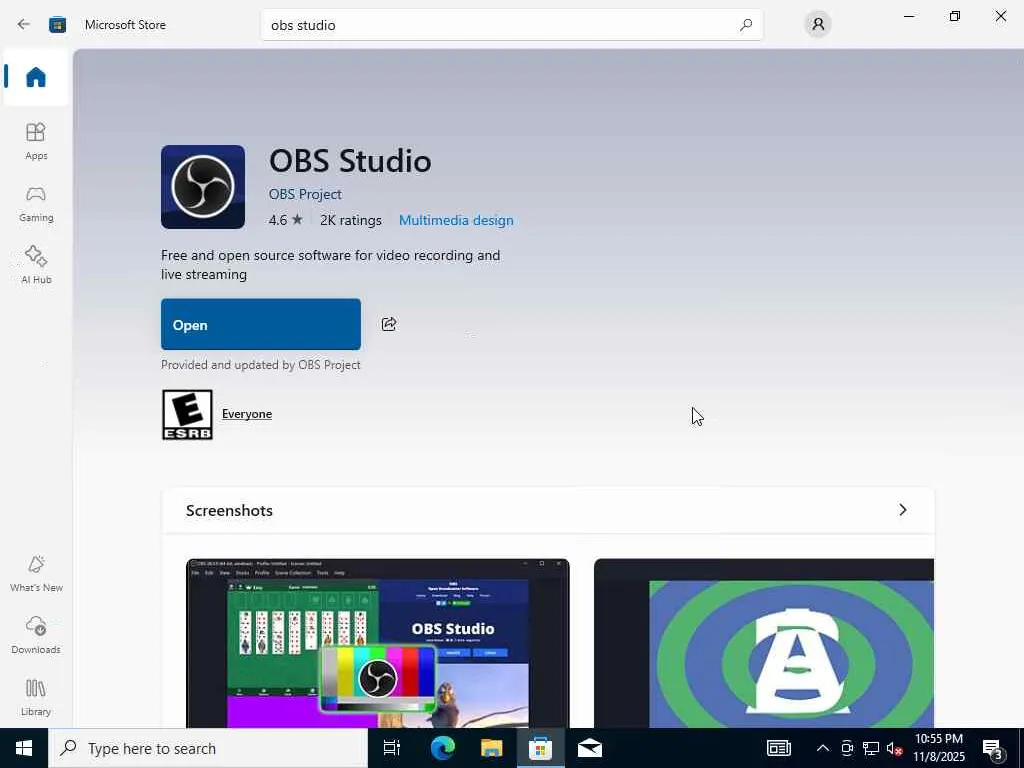Minimize the Microsoft Store window
This screenshot has height=768, width=1024.
click(x=909, y=16)
